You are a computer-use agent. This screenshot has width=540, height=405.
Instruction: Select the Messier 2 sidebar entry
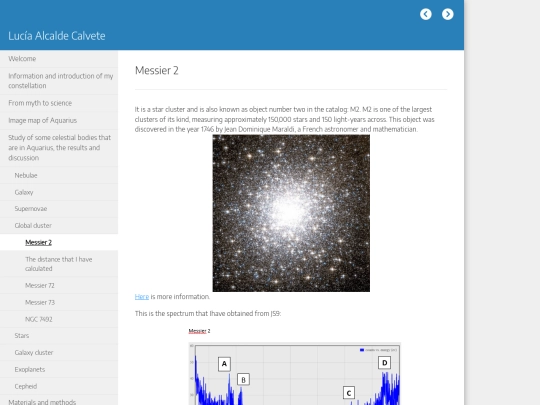(x=59, y=242)
